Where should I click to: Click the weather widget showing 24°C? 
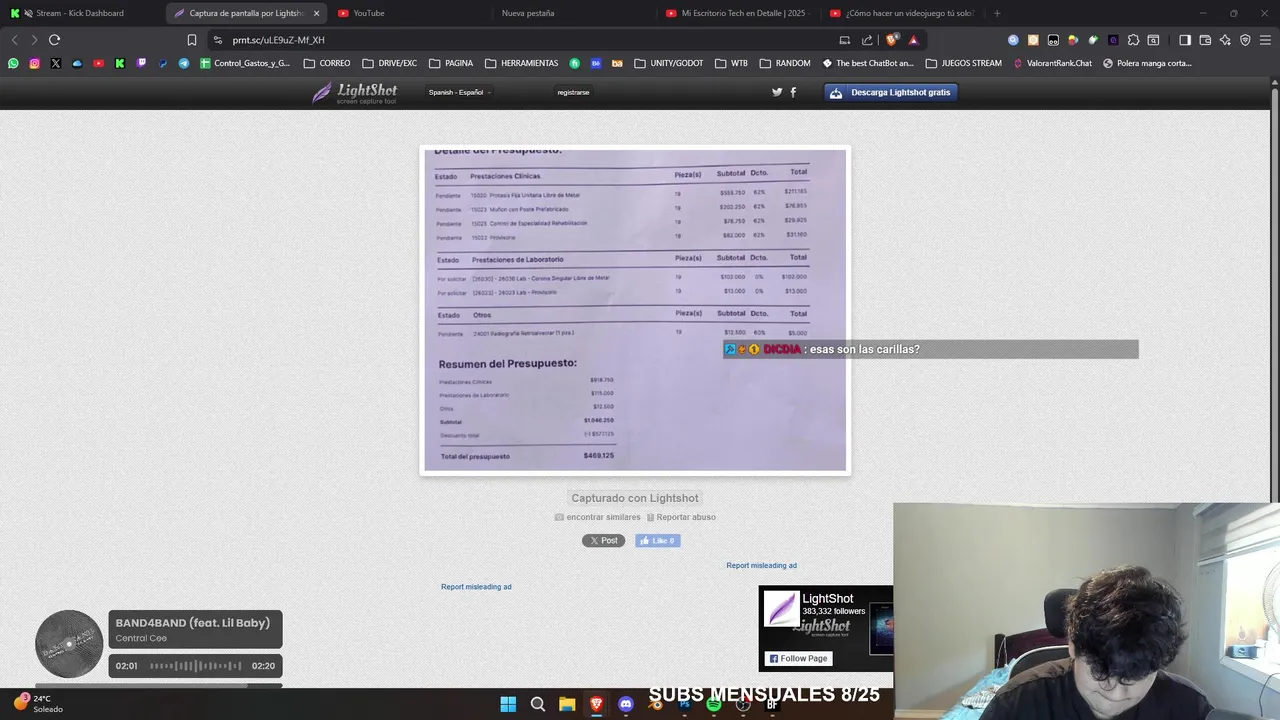[x=38, y=704]
